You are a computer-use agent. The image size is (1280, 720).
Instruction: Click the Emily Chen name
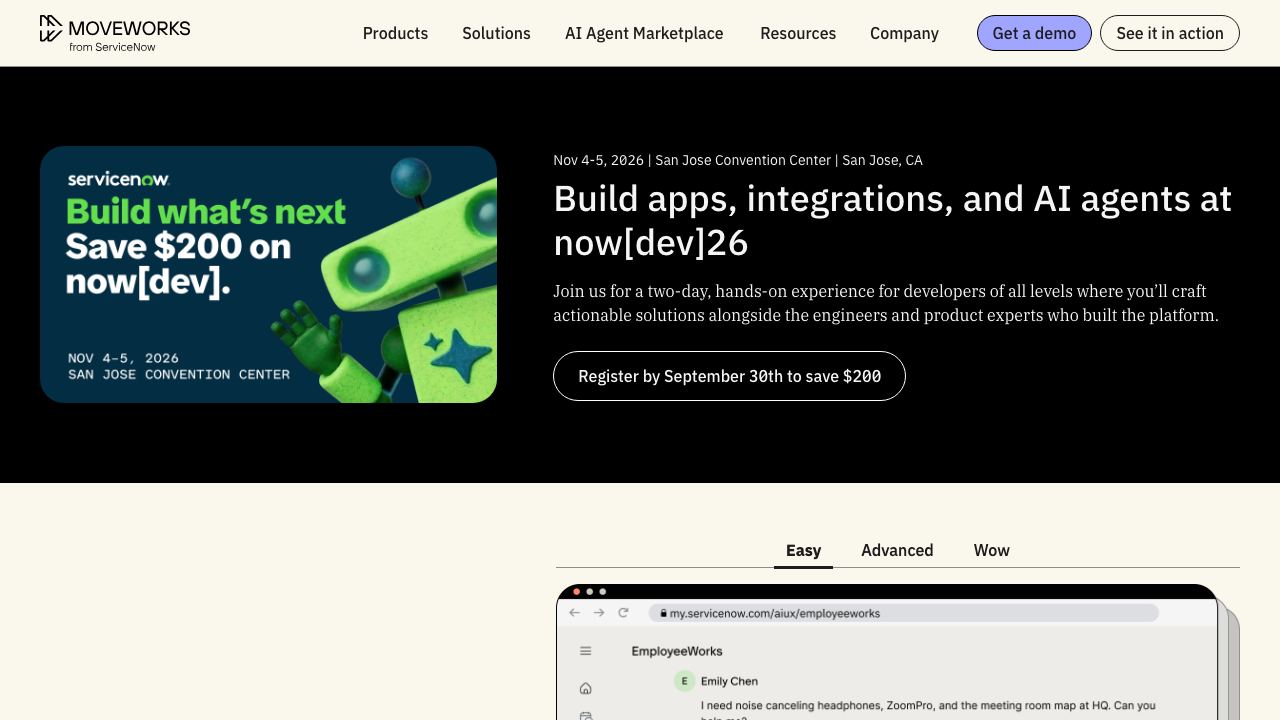[x=729, y=681]
